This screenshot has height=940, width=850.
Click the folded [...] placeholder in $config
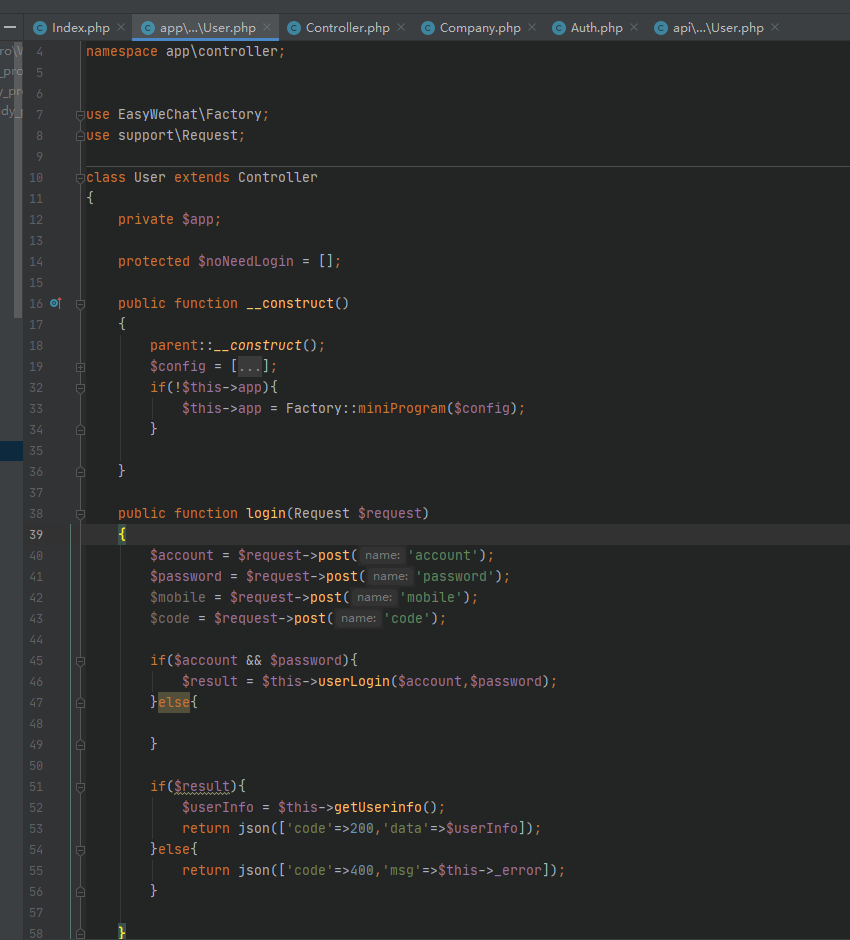(250, 366)
